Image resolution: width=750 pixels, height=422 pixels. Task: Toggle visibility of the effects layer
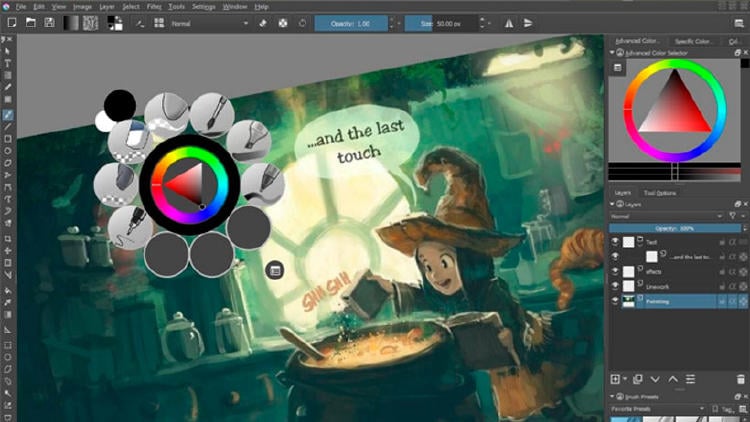tap(615, 271)
